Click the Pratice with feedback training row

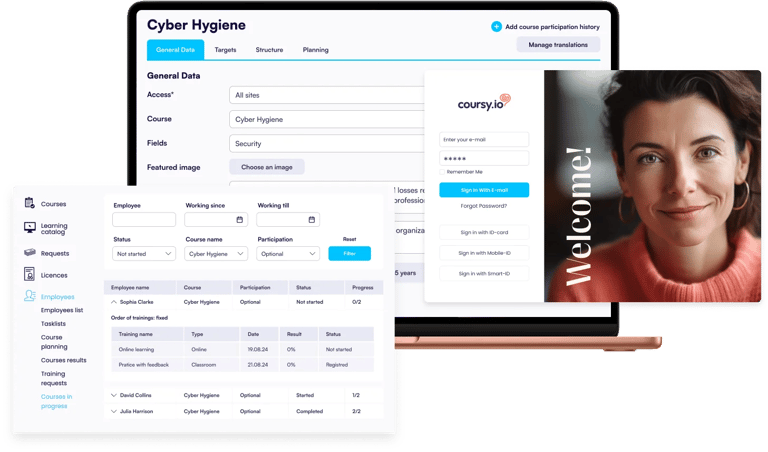(x=242, y=364)
